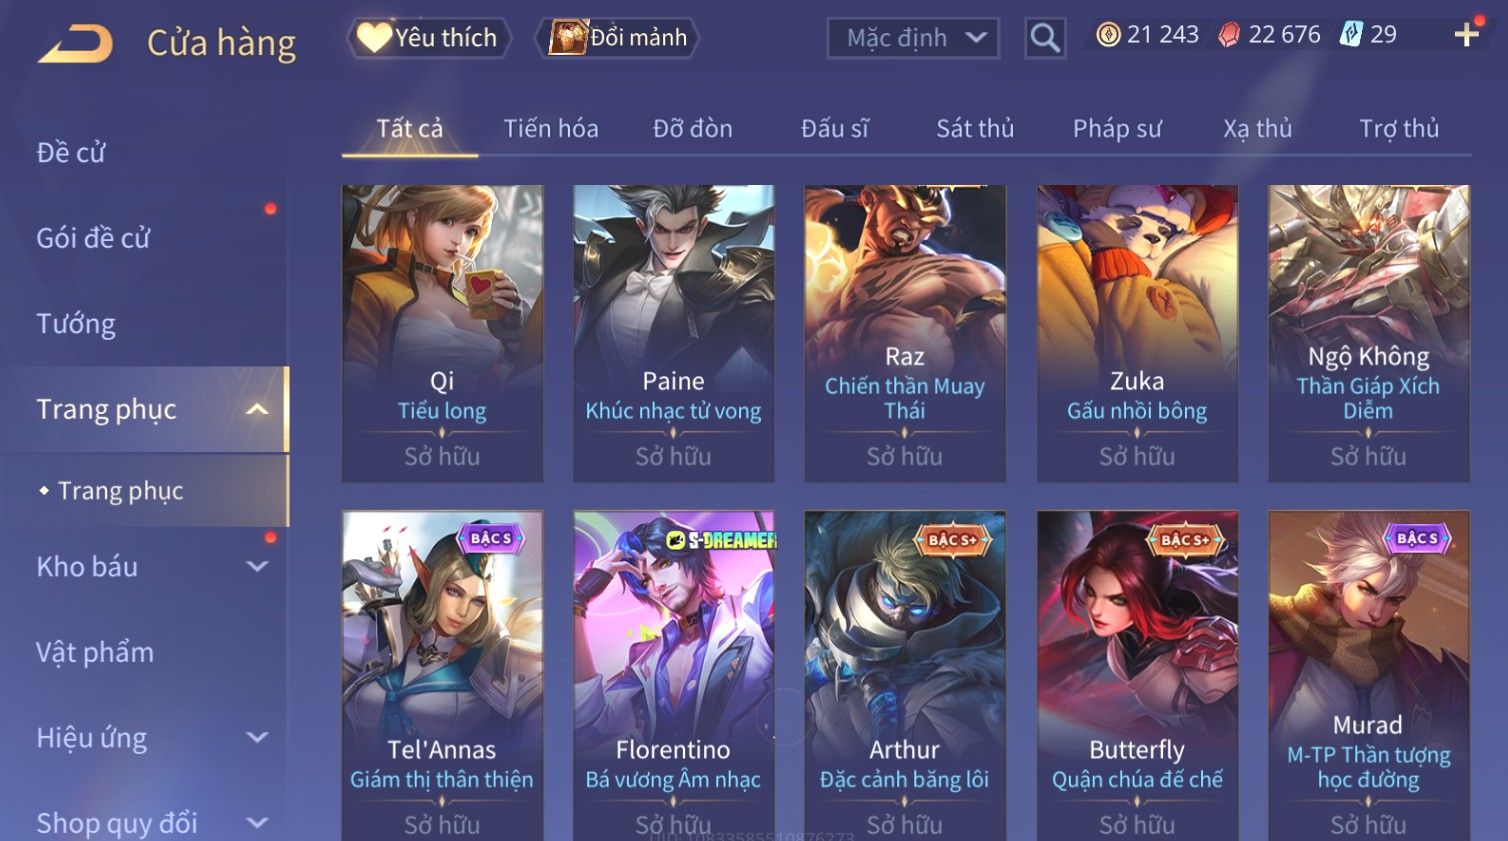Click the red ruby currency icon
The image size is (1508, 841).
click(x=1229, y=35)
